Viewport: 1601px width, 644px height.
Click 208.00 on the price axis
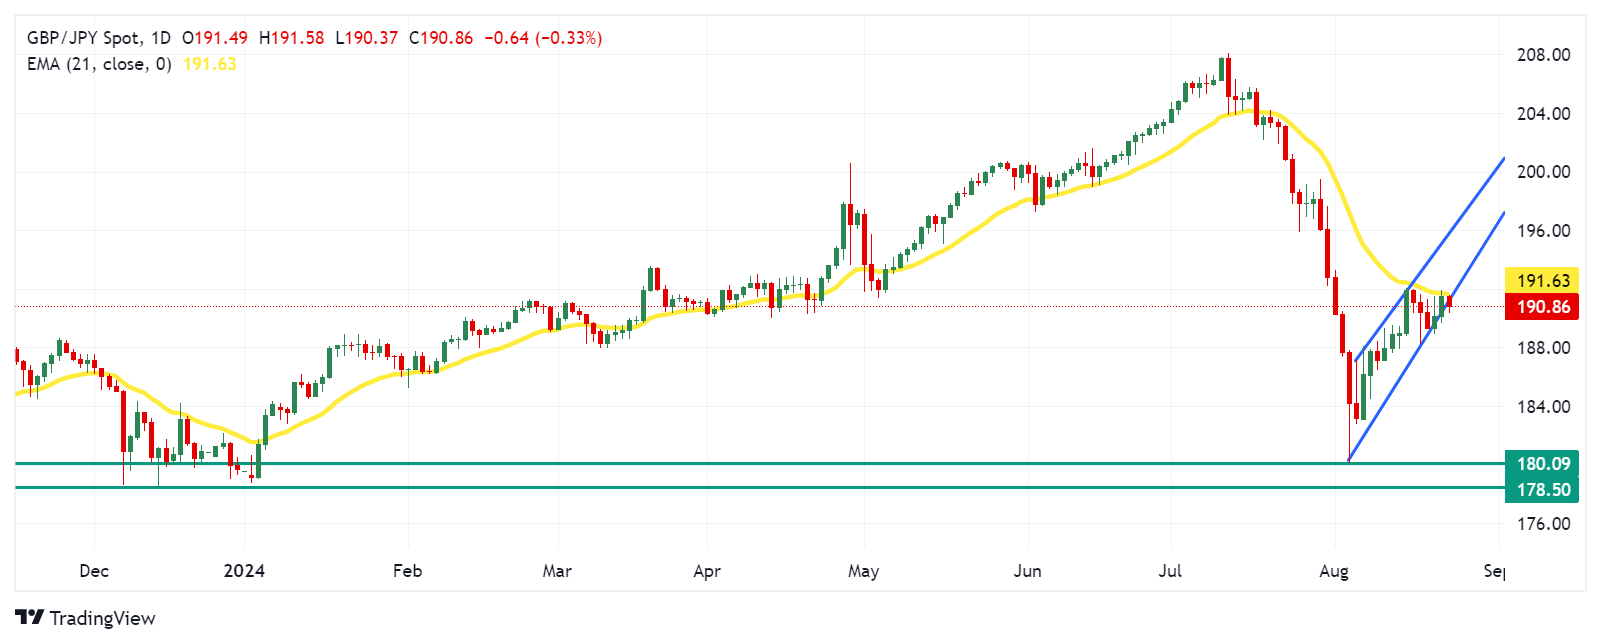point(1543,55)
